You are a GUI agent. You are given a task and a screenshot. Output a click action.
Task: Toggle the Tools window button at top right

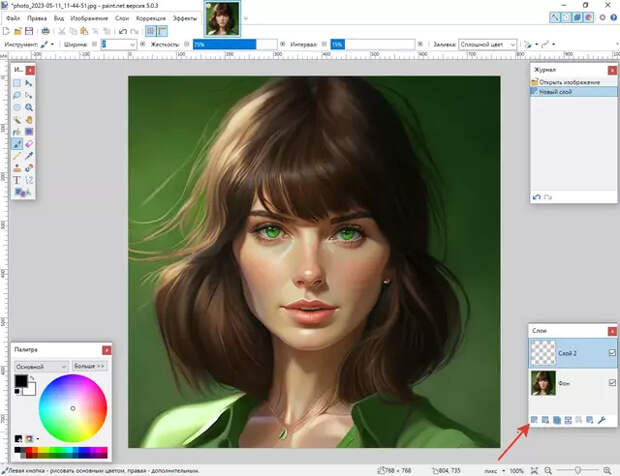click(x=555, y=17)
